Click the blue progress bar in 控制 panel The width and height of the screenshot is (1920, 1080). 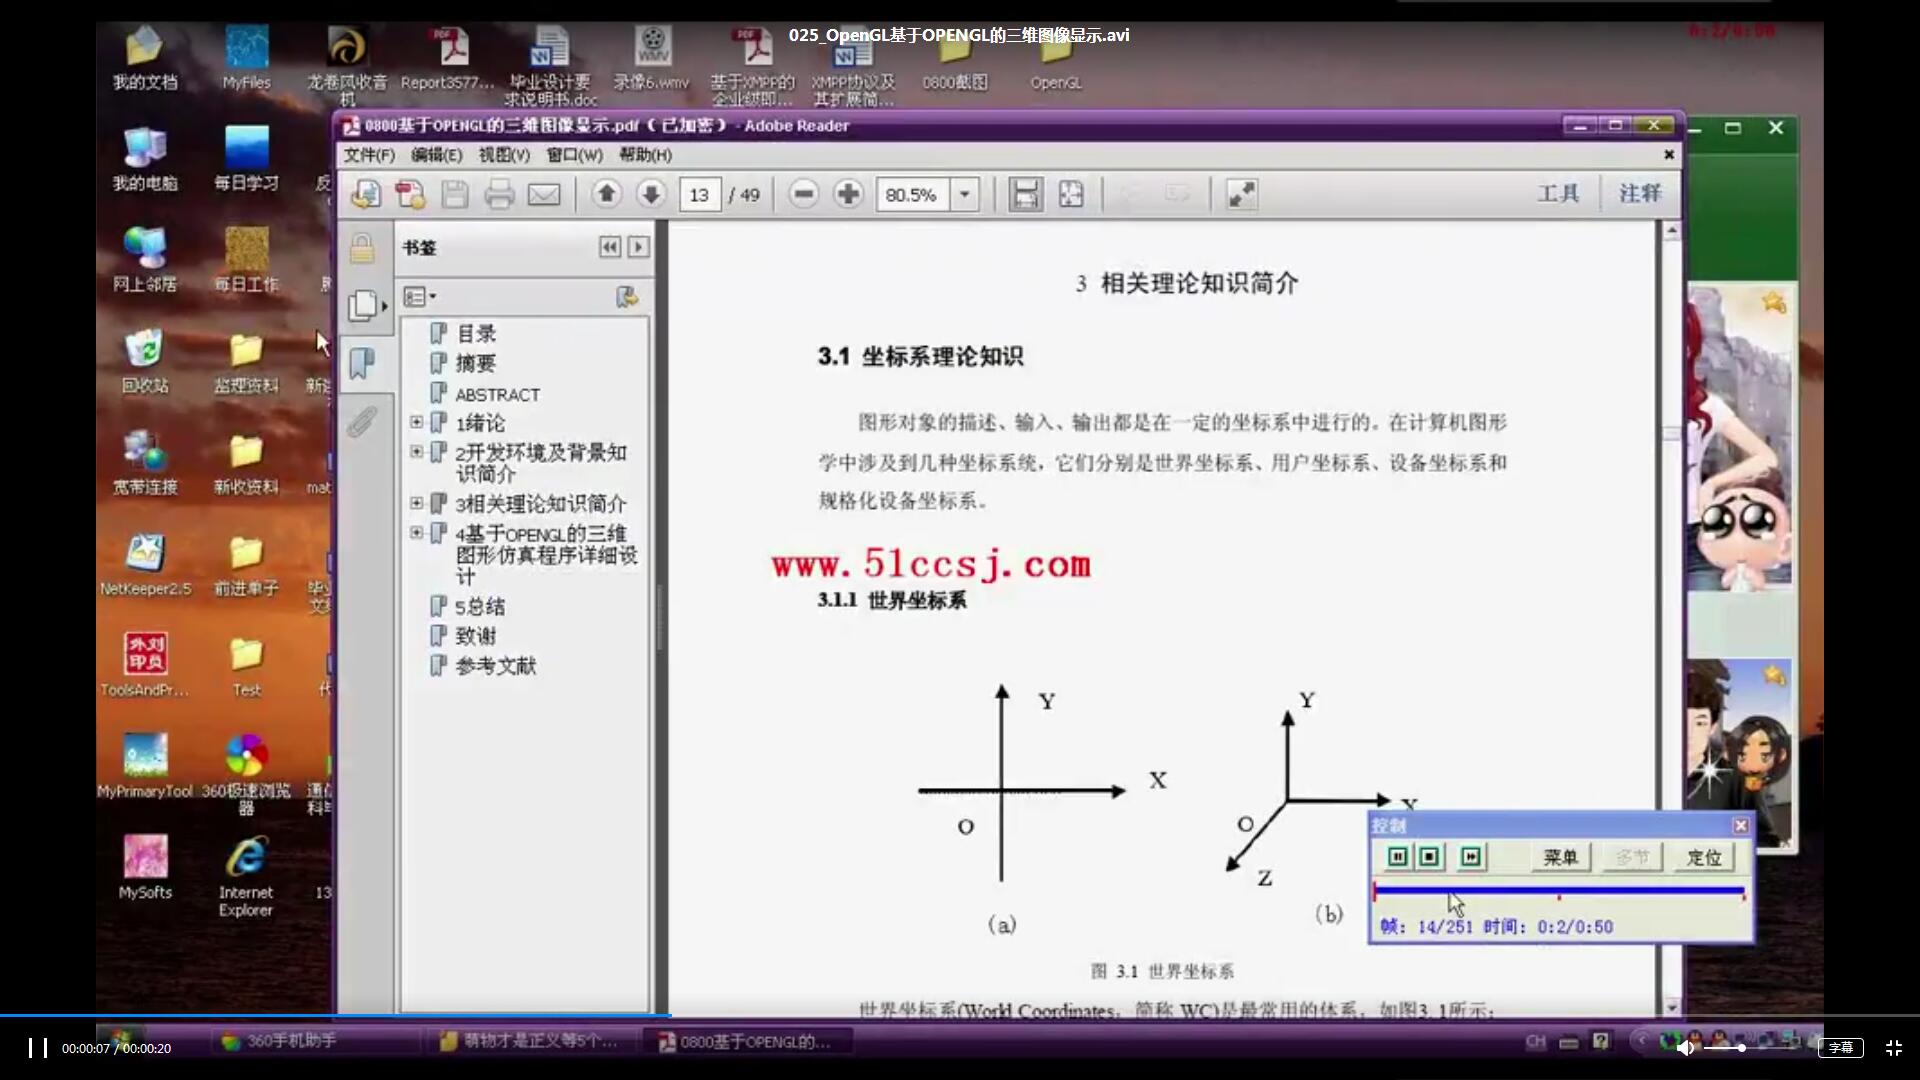1559,890
